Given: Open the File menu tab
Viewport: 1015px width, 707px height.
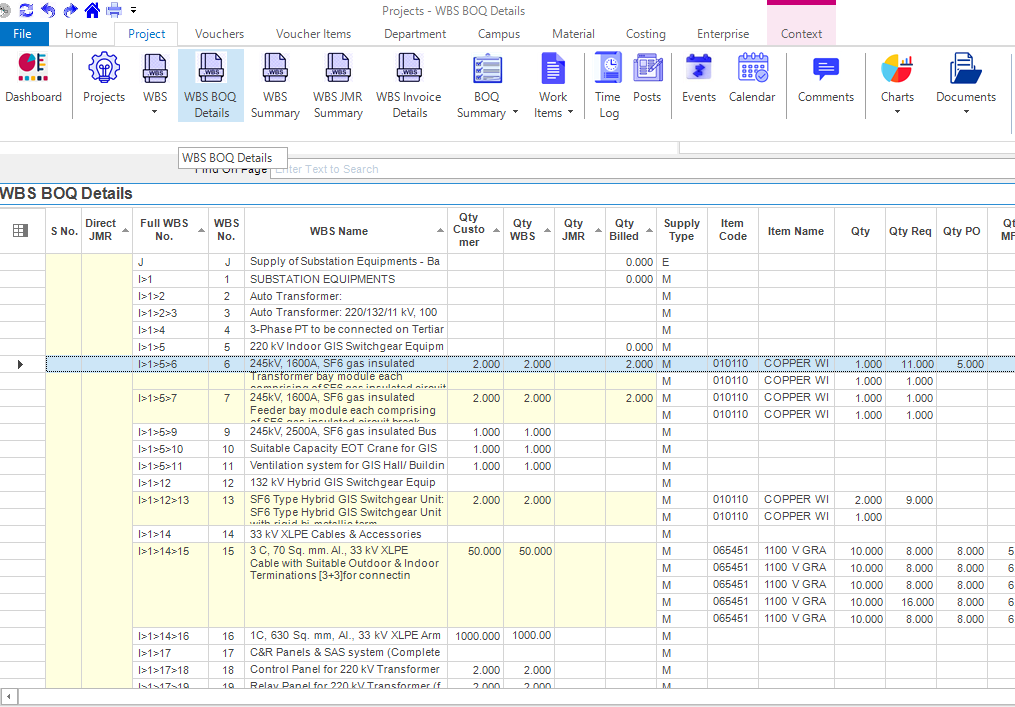Looking at the screenshot, I should [x=23, y=34].
